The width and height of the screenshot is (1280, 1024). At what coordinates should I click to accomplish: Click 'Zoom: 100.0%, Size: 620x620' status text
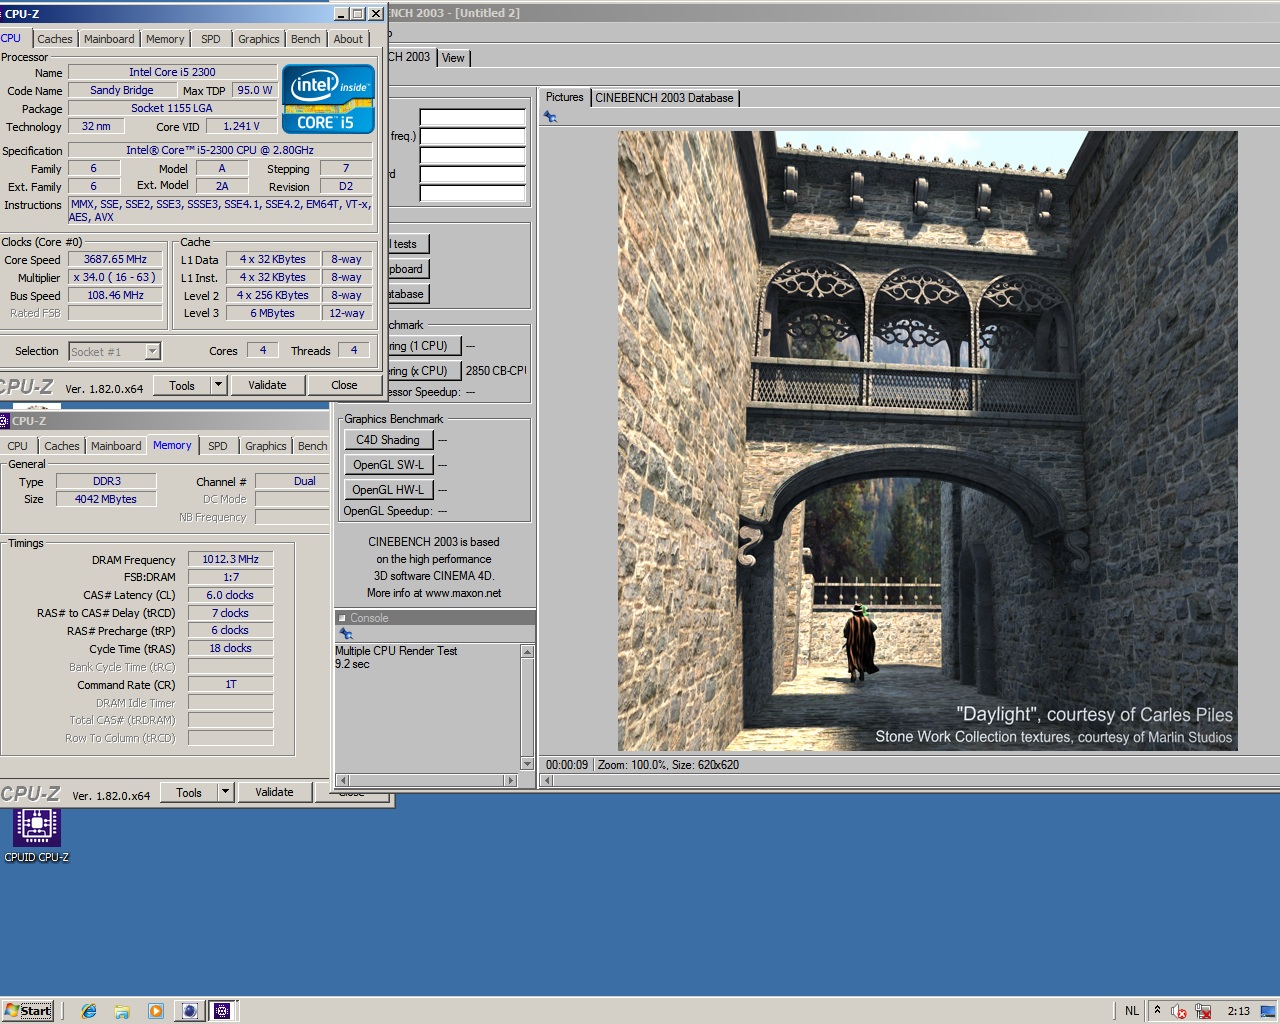coord(668,765)
